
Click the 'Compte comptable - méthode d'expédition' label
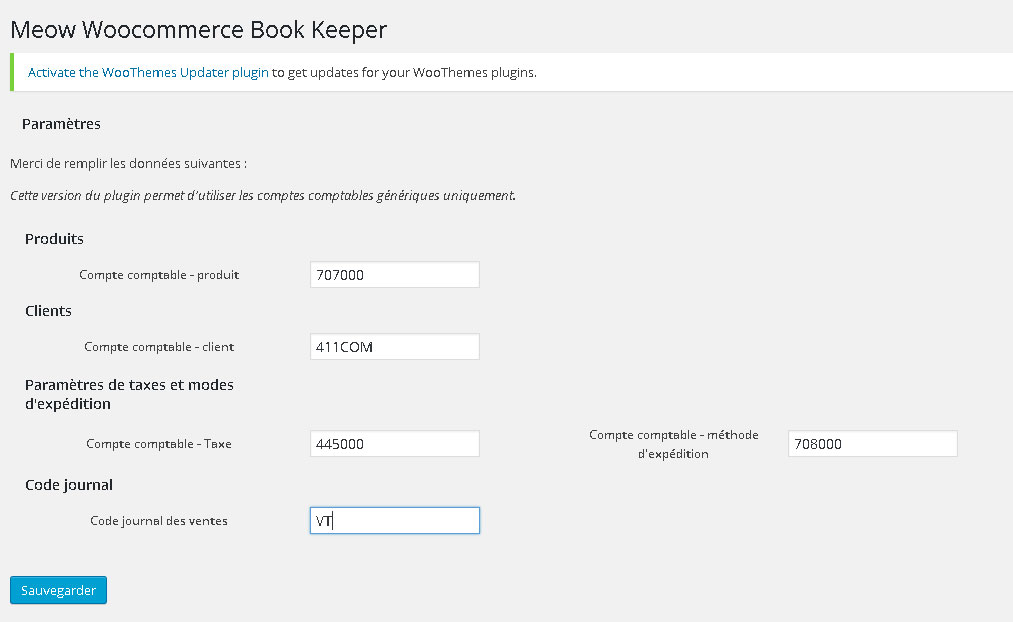point(673,444)
